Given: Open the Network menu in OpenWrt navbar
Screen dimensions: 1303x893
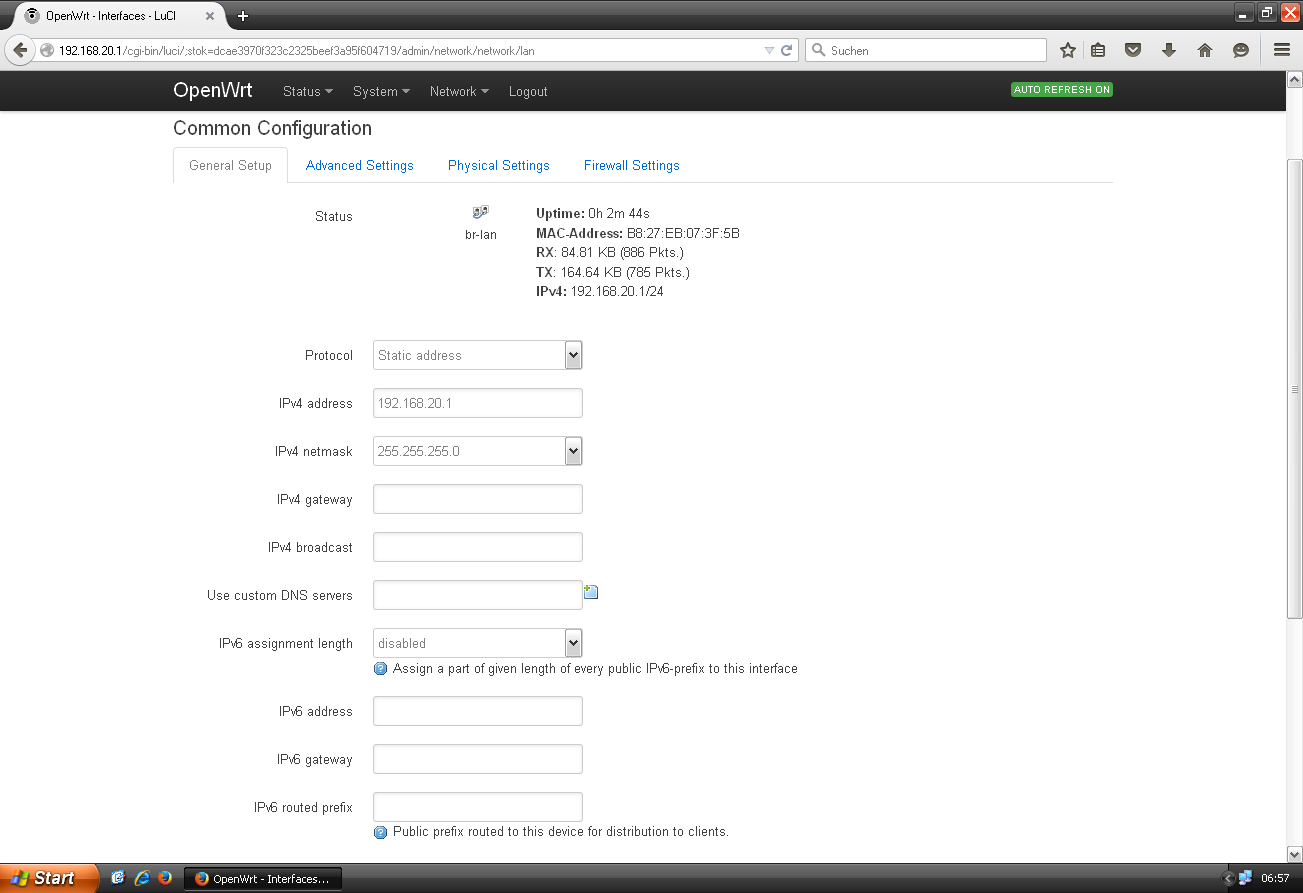Looking at the screenshot, I should point(458,91).
